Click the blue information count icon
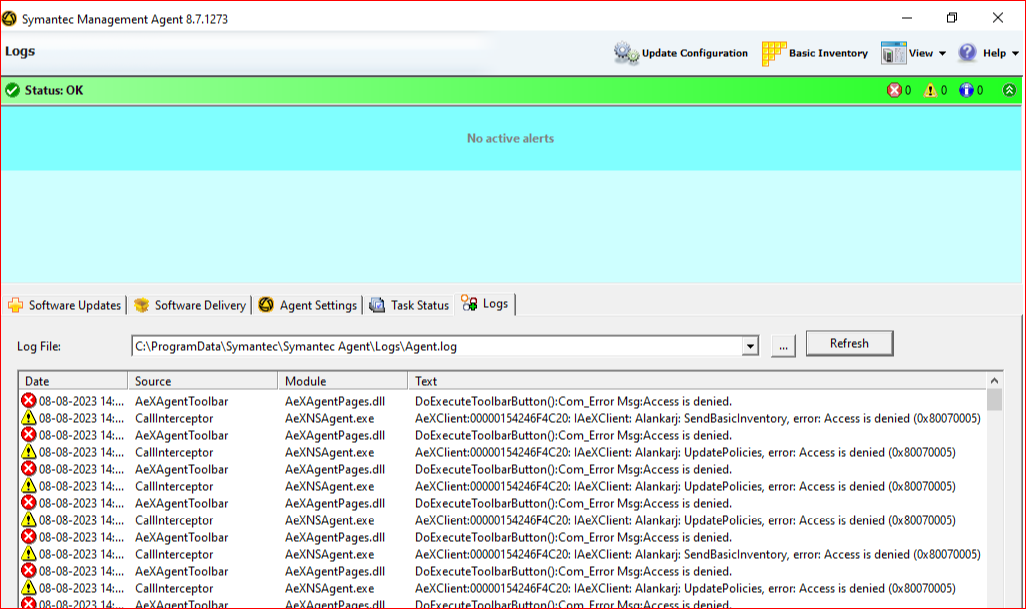 [x=966, y=90]
